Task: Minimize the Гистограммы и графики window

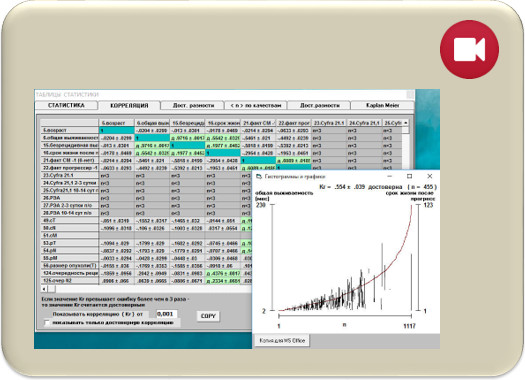Action: coord(389,176)
